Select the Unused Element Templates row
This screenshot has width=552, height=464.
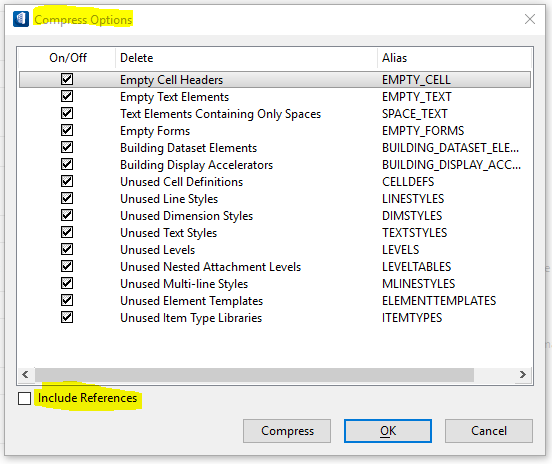click(275, 301)
